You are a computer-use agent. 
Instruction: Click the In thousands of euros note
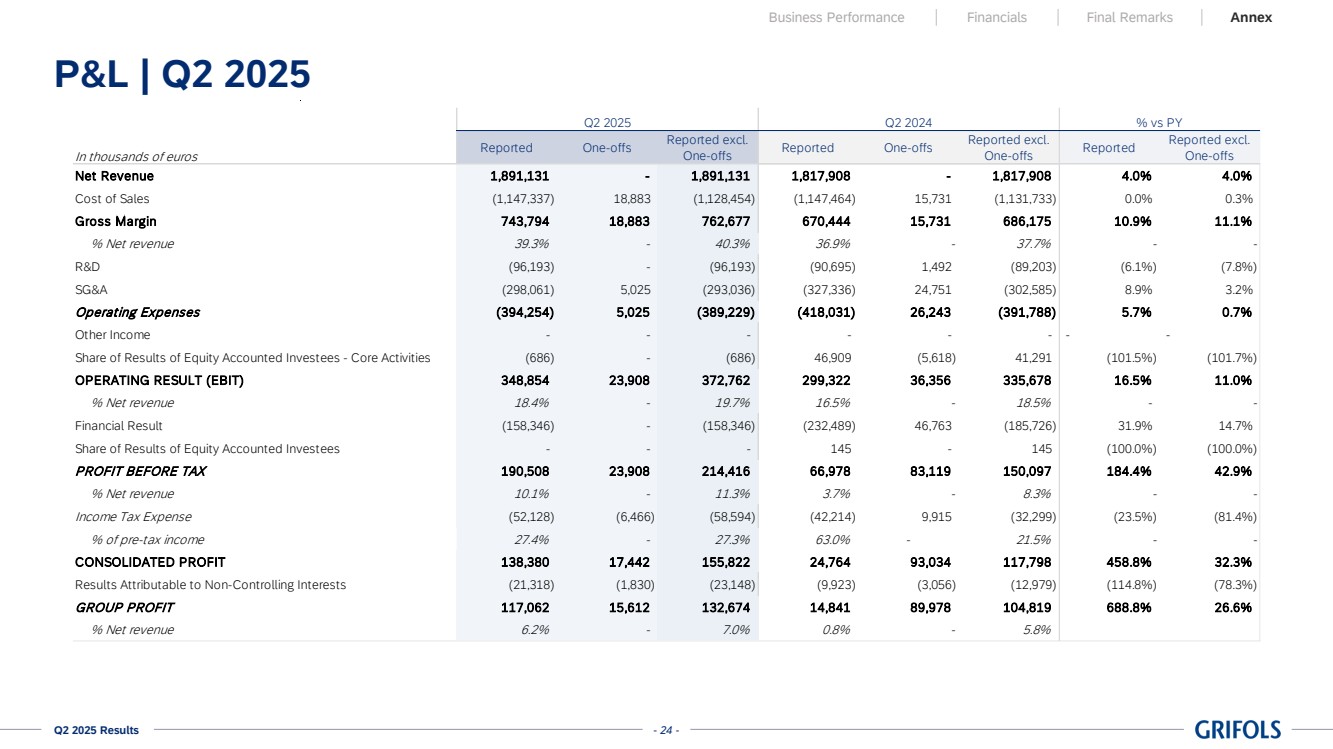(x=136, y=157)
